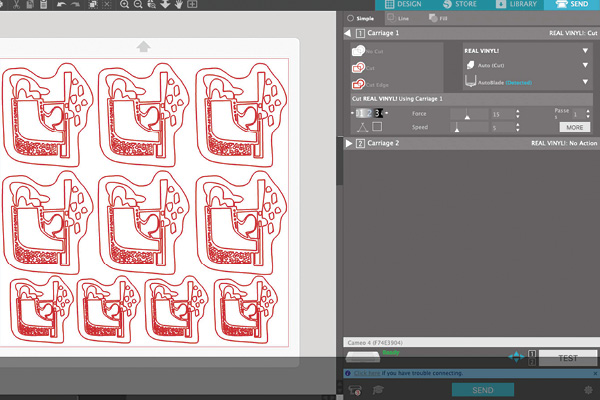Click the Cameo machine icon

(363, 357)
